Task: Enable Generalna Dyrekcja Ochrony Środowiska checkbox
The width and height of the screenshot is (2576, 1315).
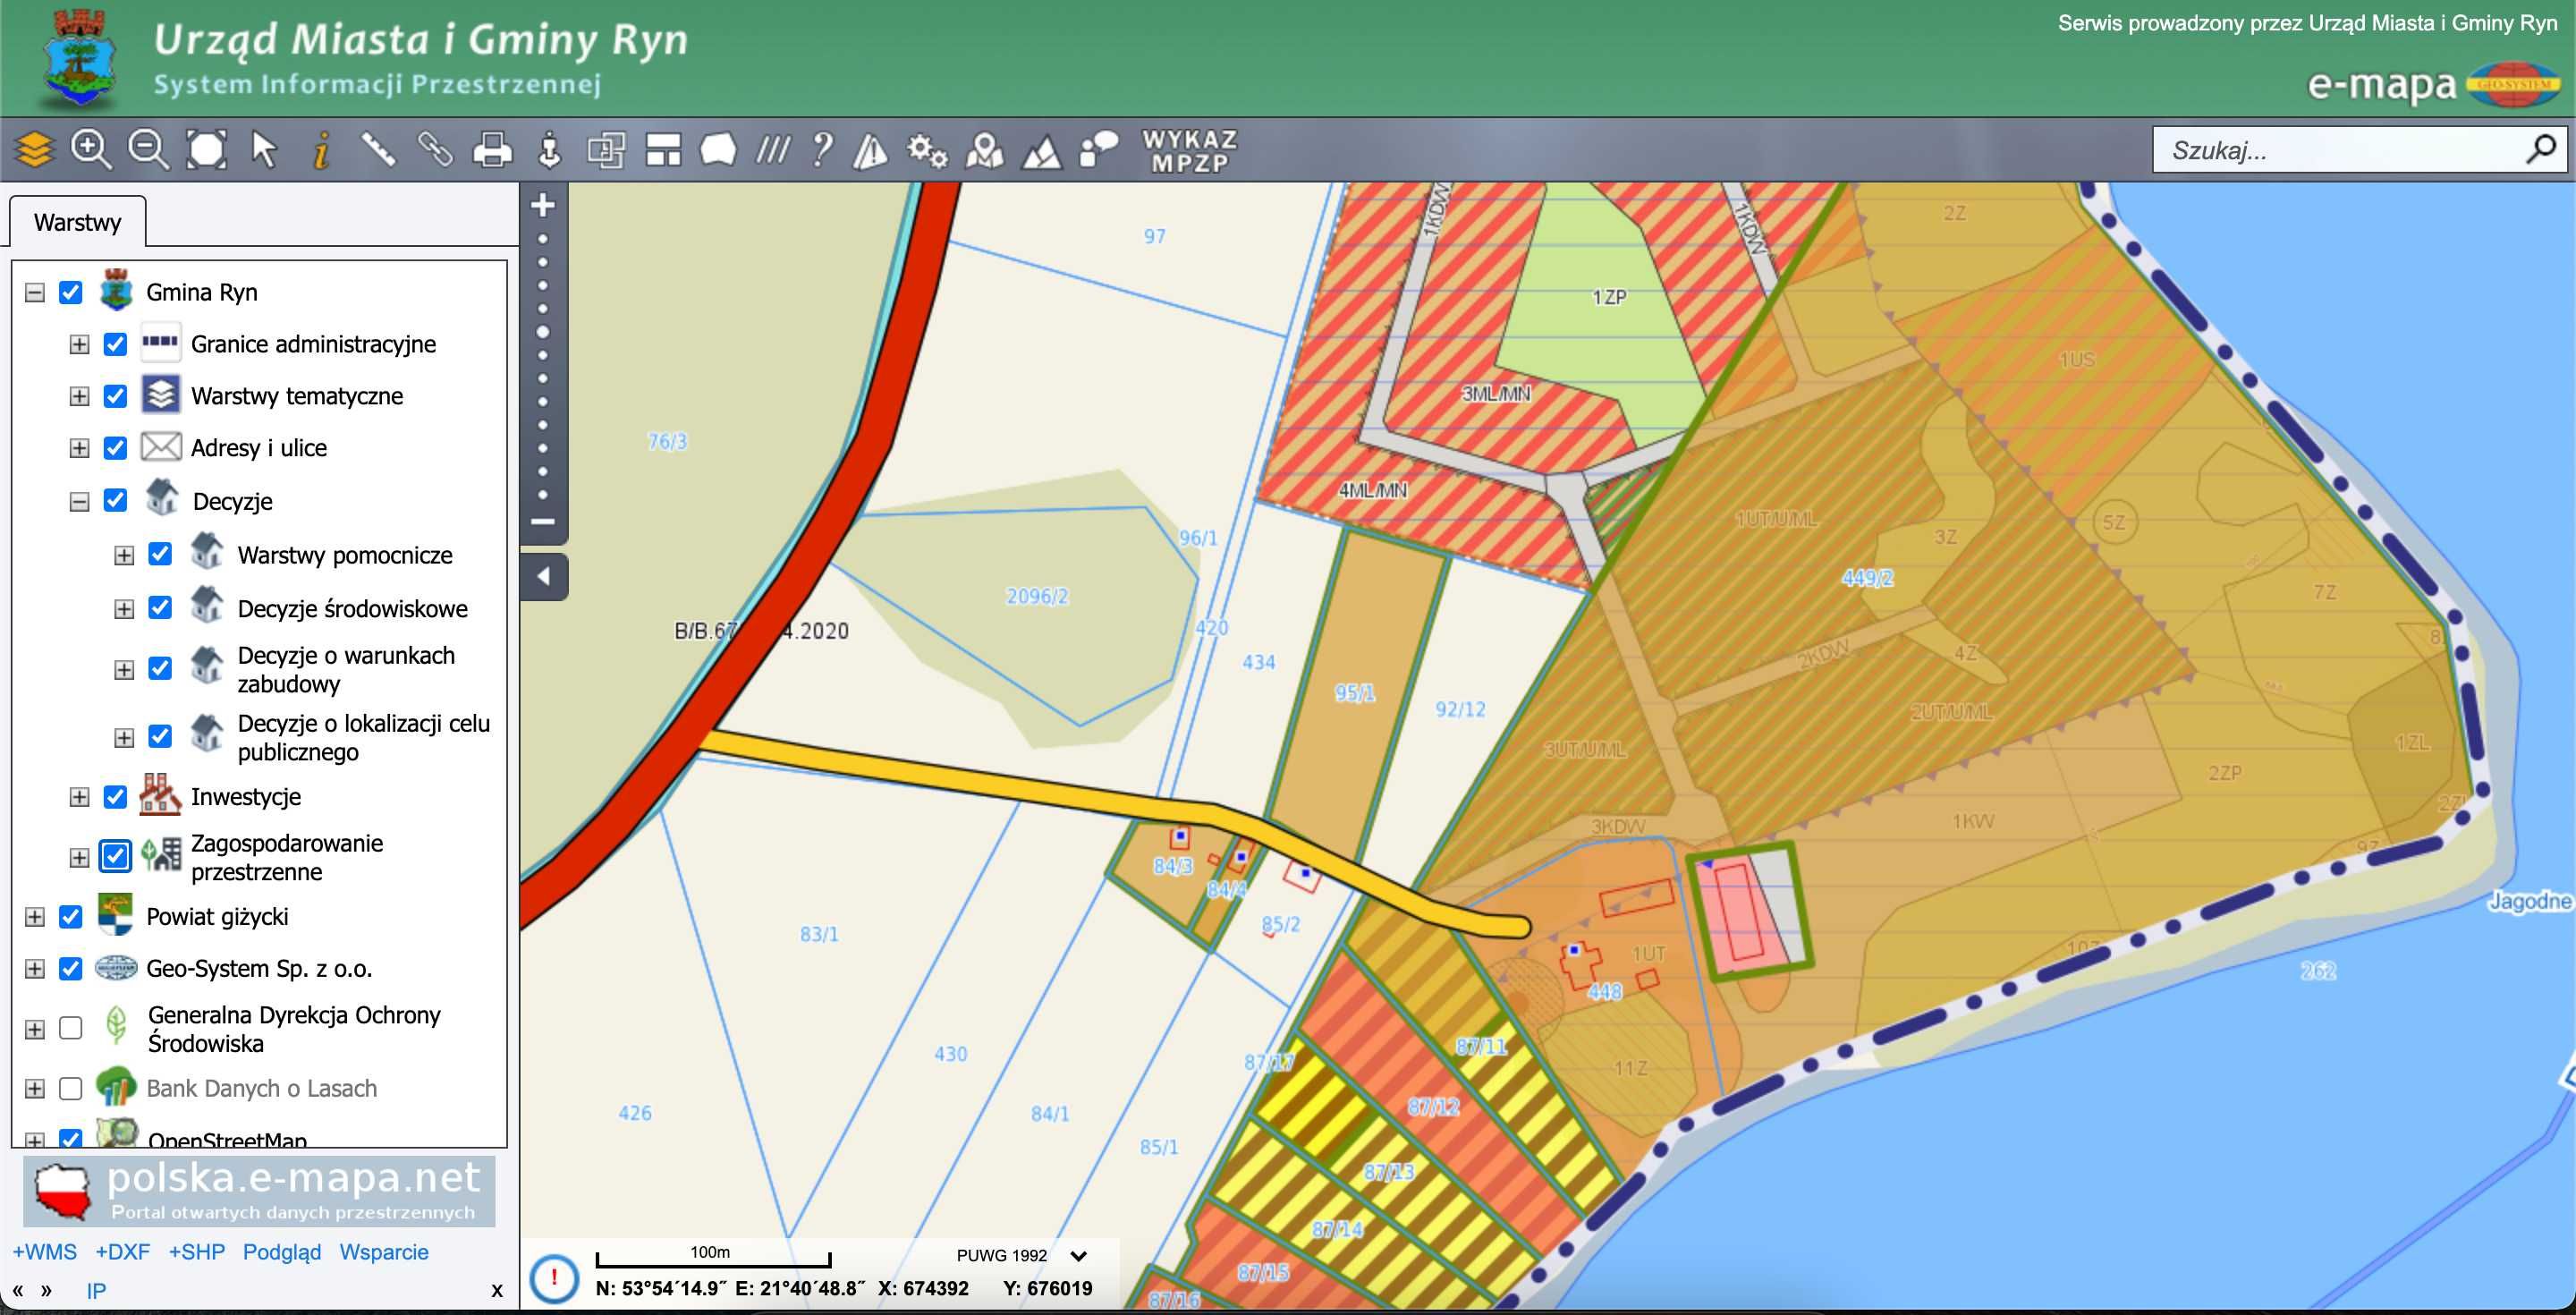Action: [71, 1028]
